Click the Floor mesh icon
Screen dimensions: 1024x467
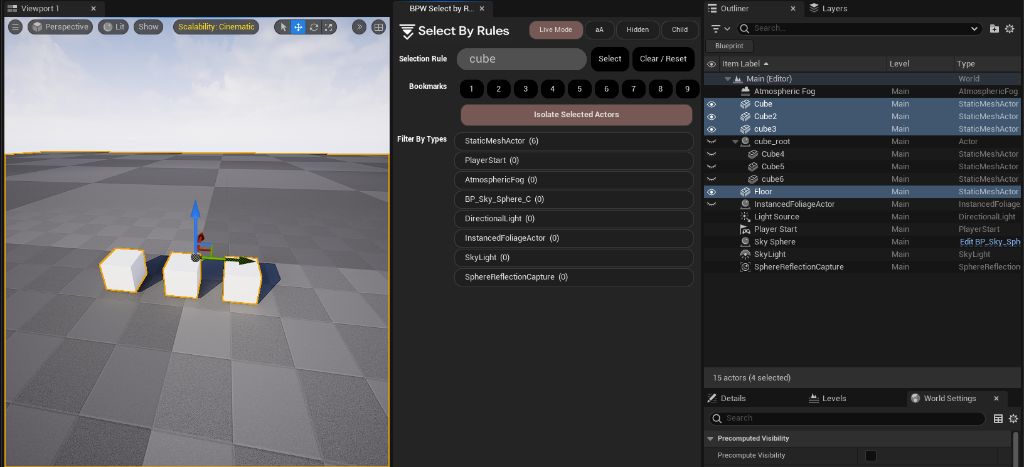coord(744,192)
